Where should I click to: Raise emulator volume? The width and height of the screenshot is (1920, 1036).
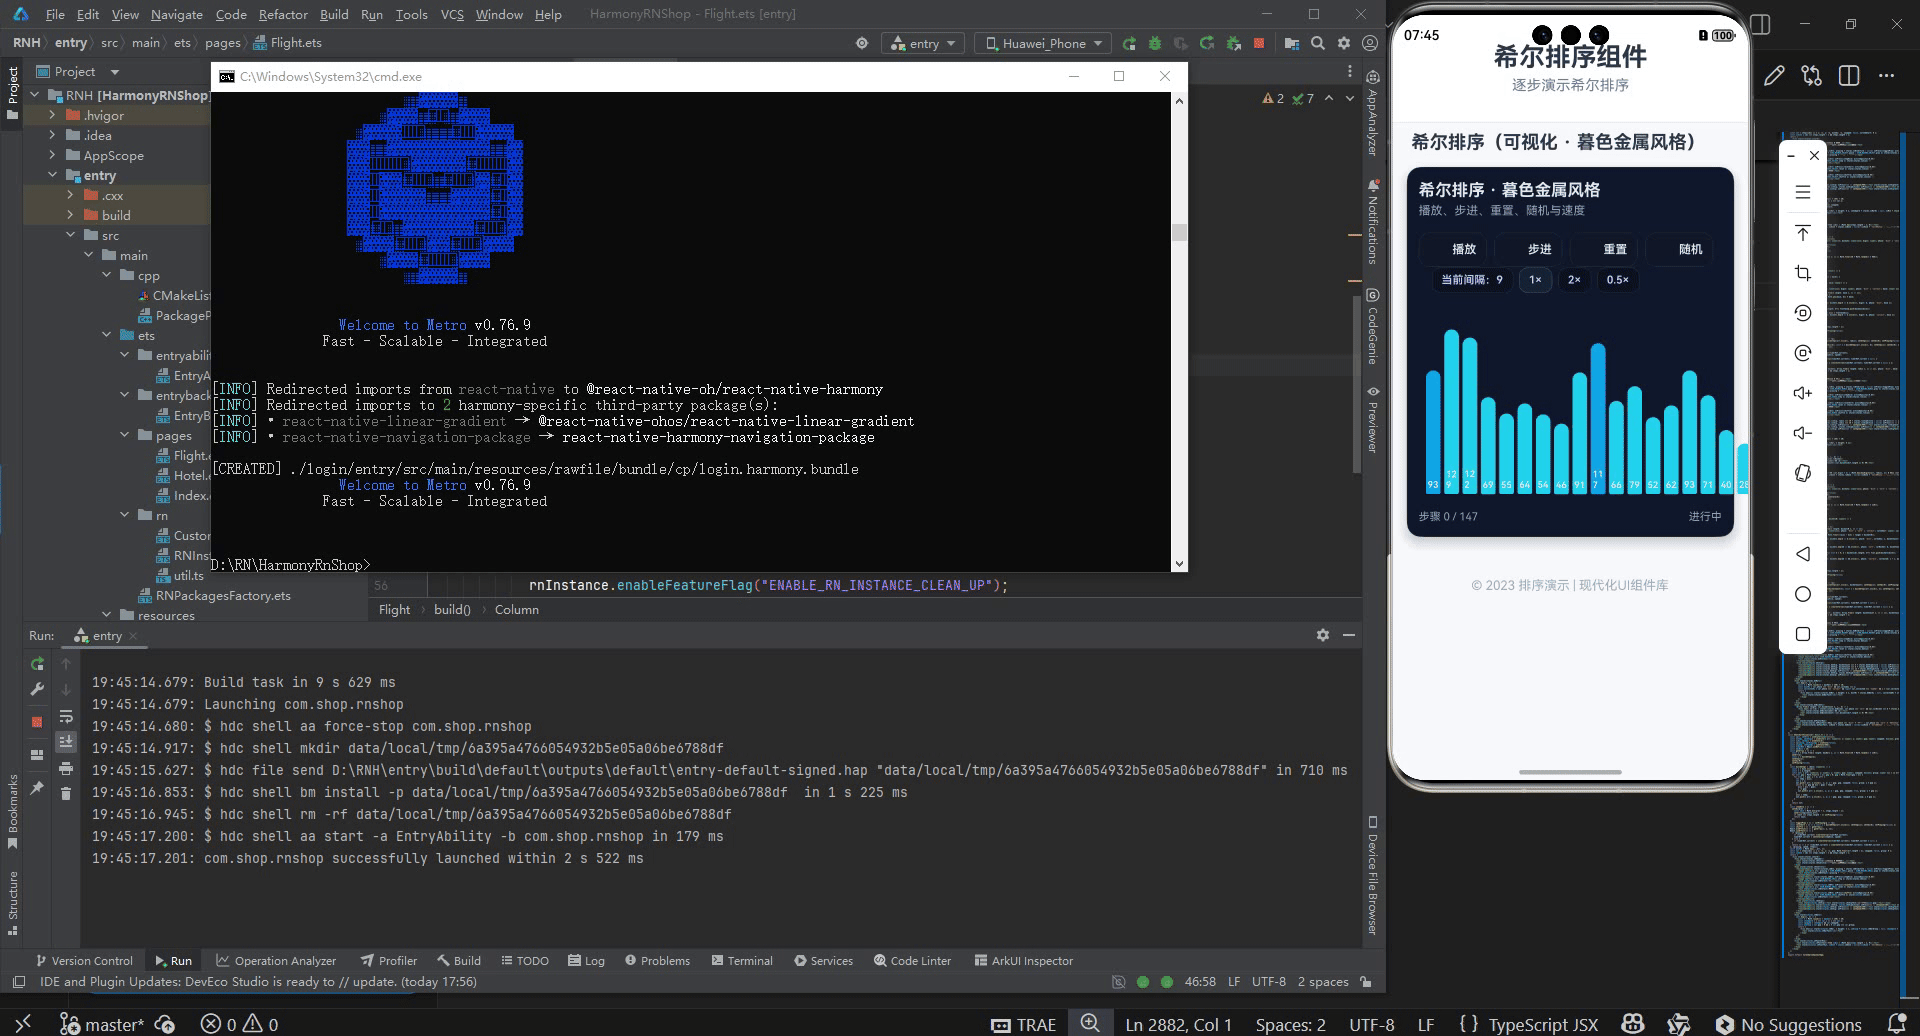1803,393
